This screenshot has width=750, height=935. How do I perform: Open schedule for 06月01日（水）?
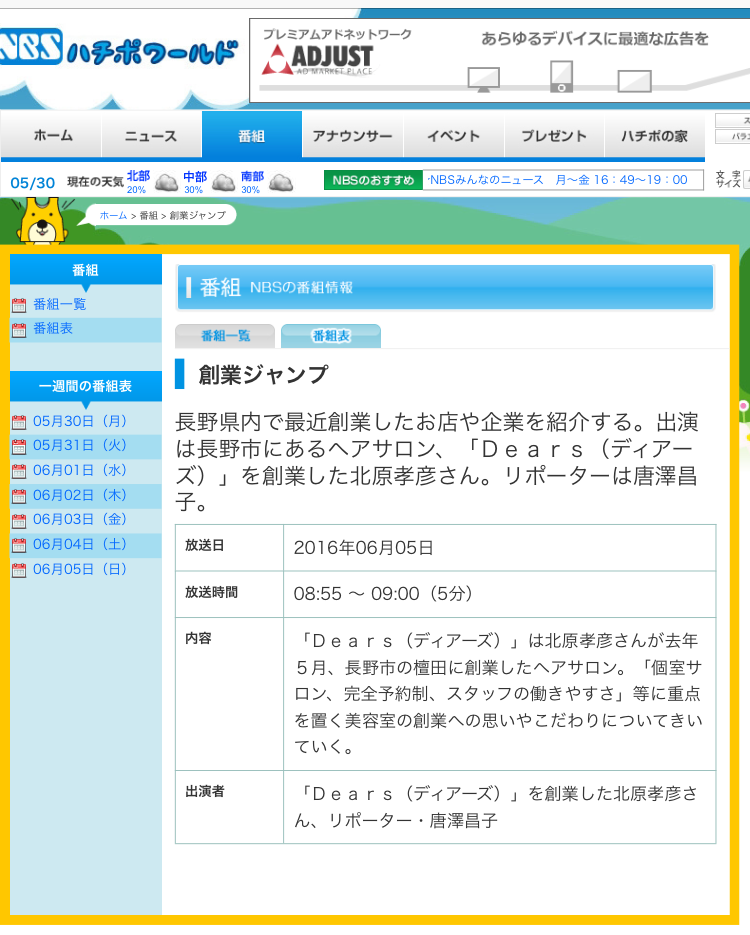(x=80, y=470)
